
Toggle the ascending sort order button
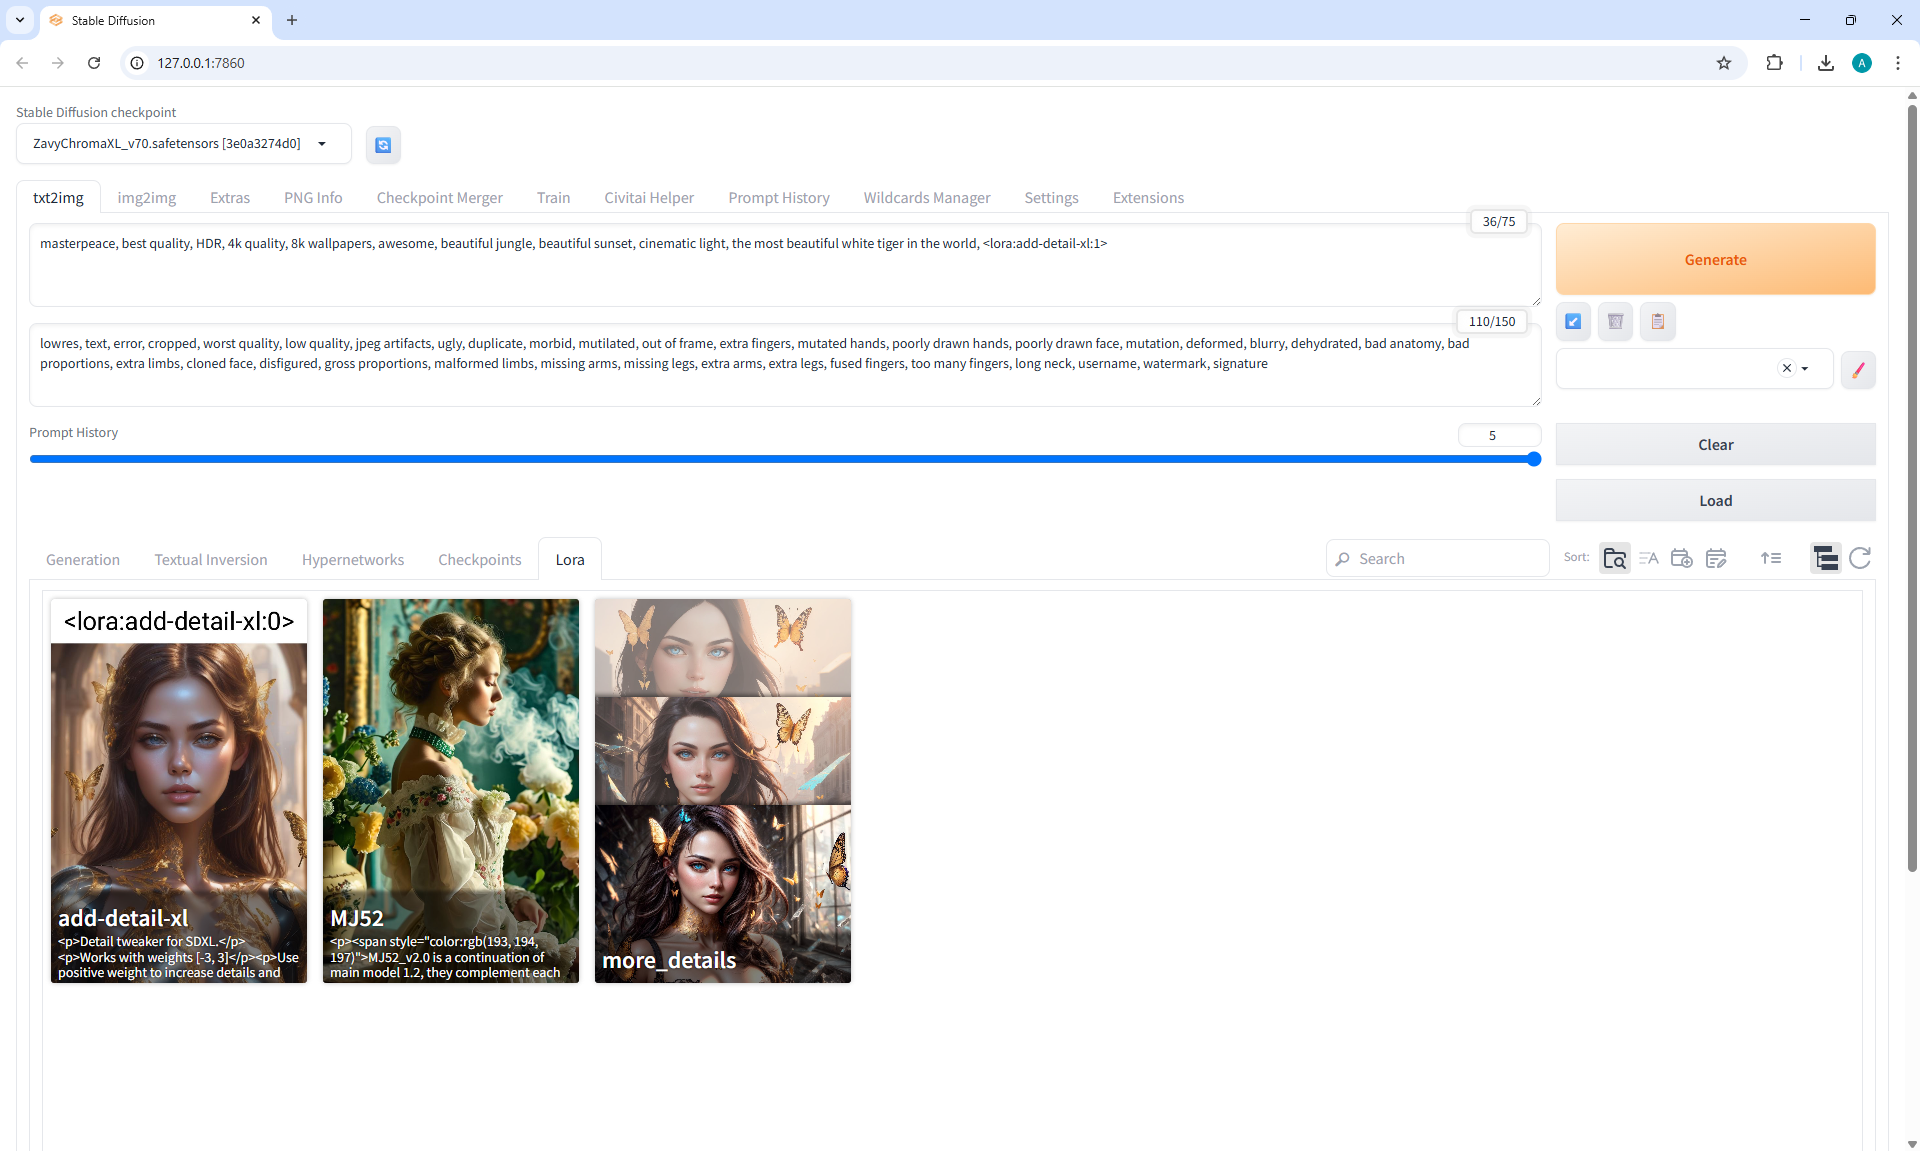[x=1770, y=559]
